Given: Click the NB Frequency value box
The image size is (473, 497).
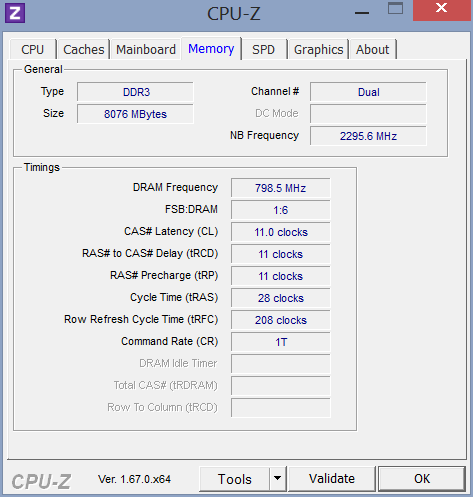Looking at the screenshot, I should pos(368,136).
